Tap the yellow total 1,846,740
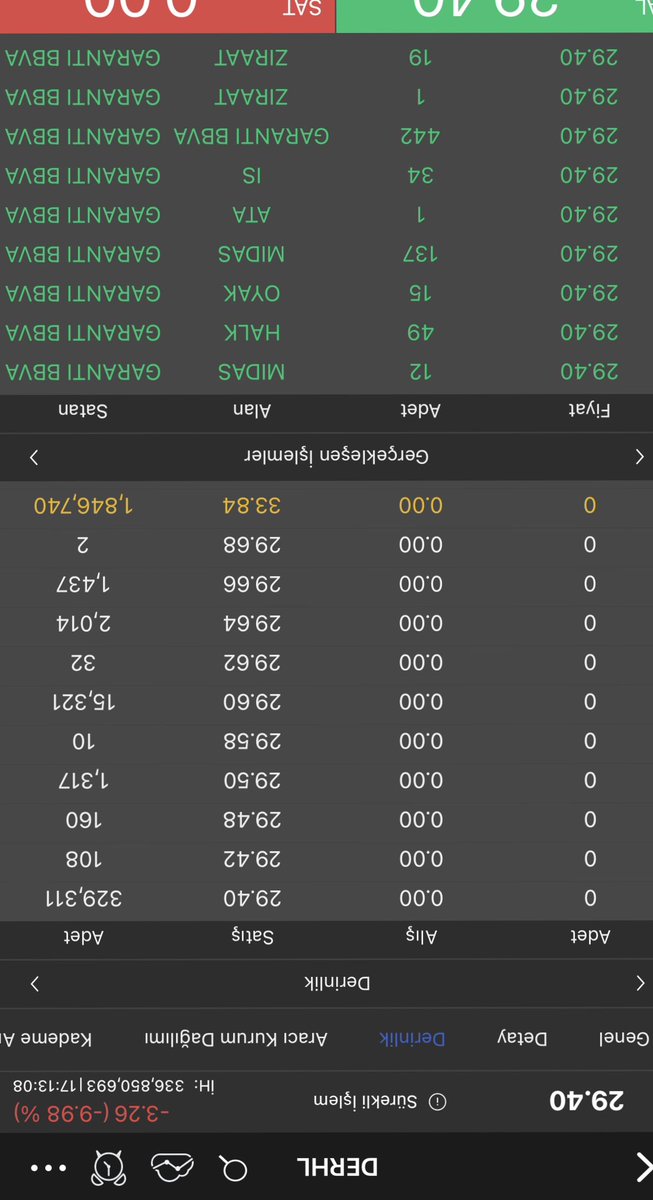The width and height of the screenshot is (653, 1200). (x=84, y=506)
